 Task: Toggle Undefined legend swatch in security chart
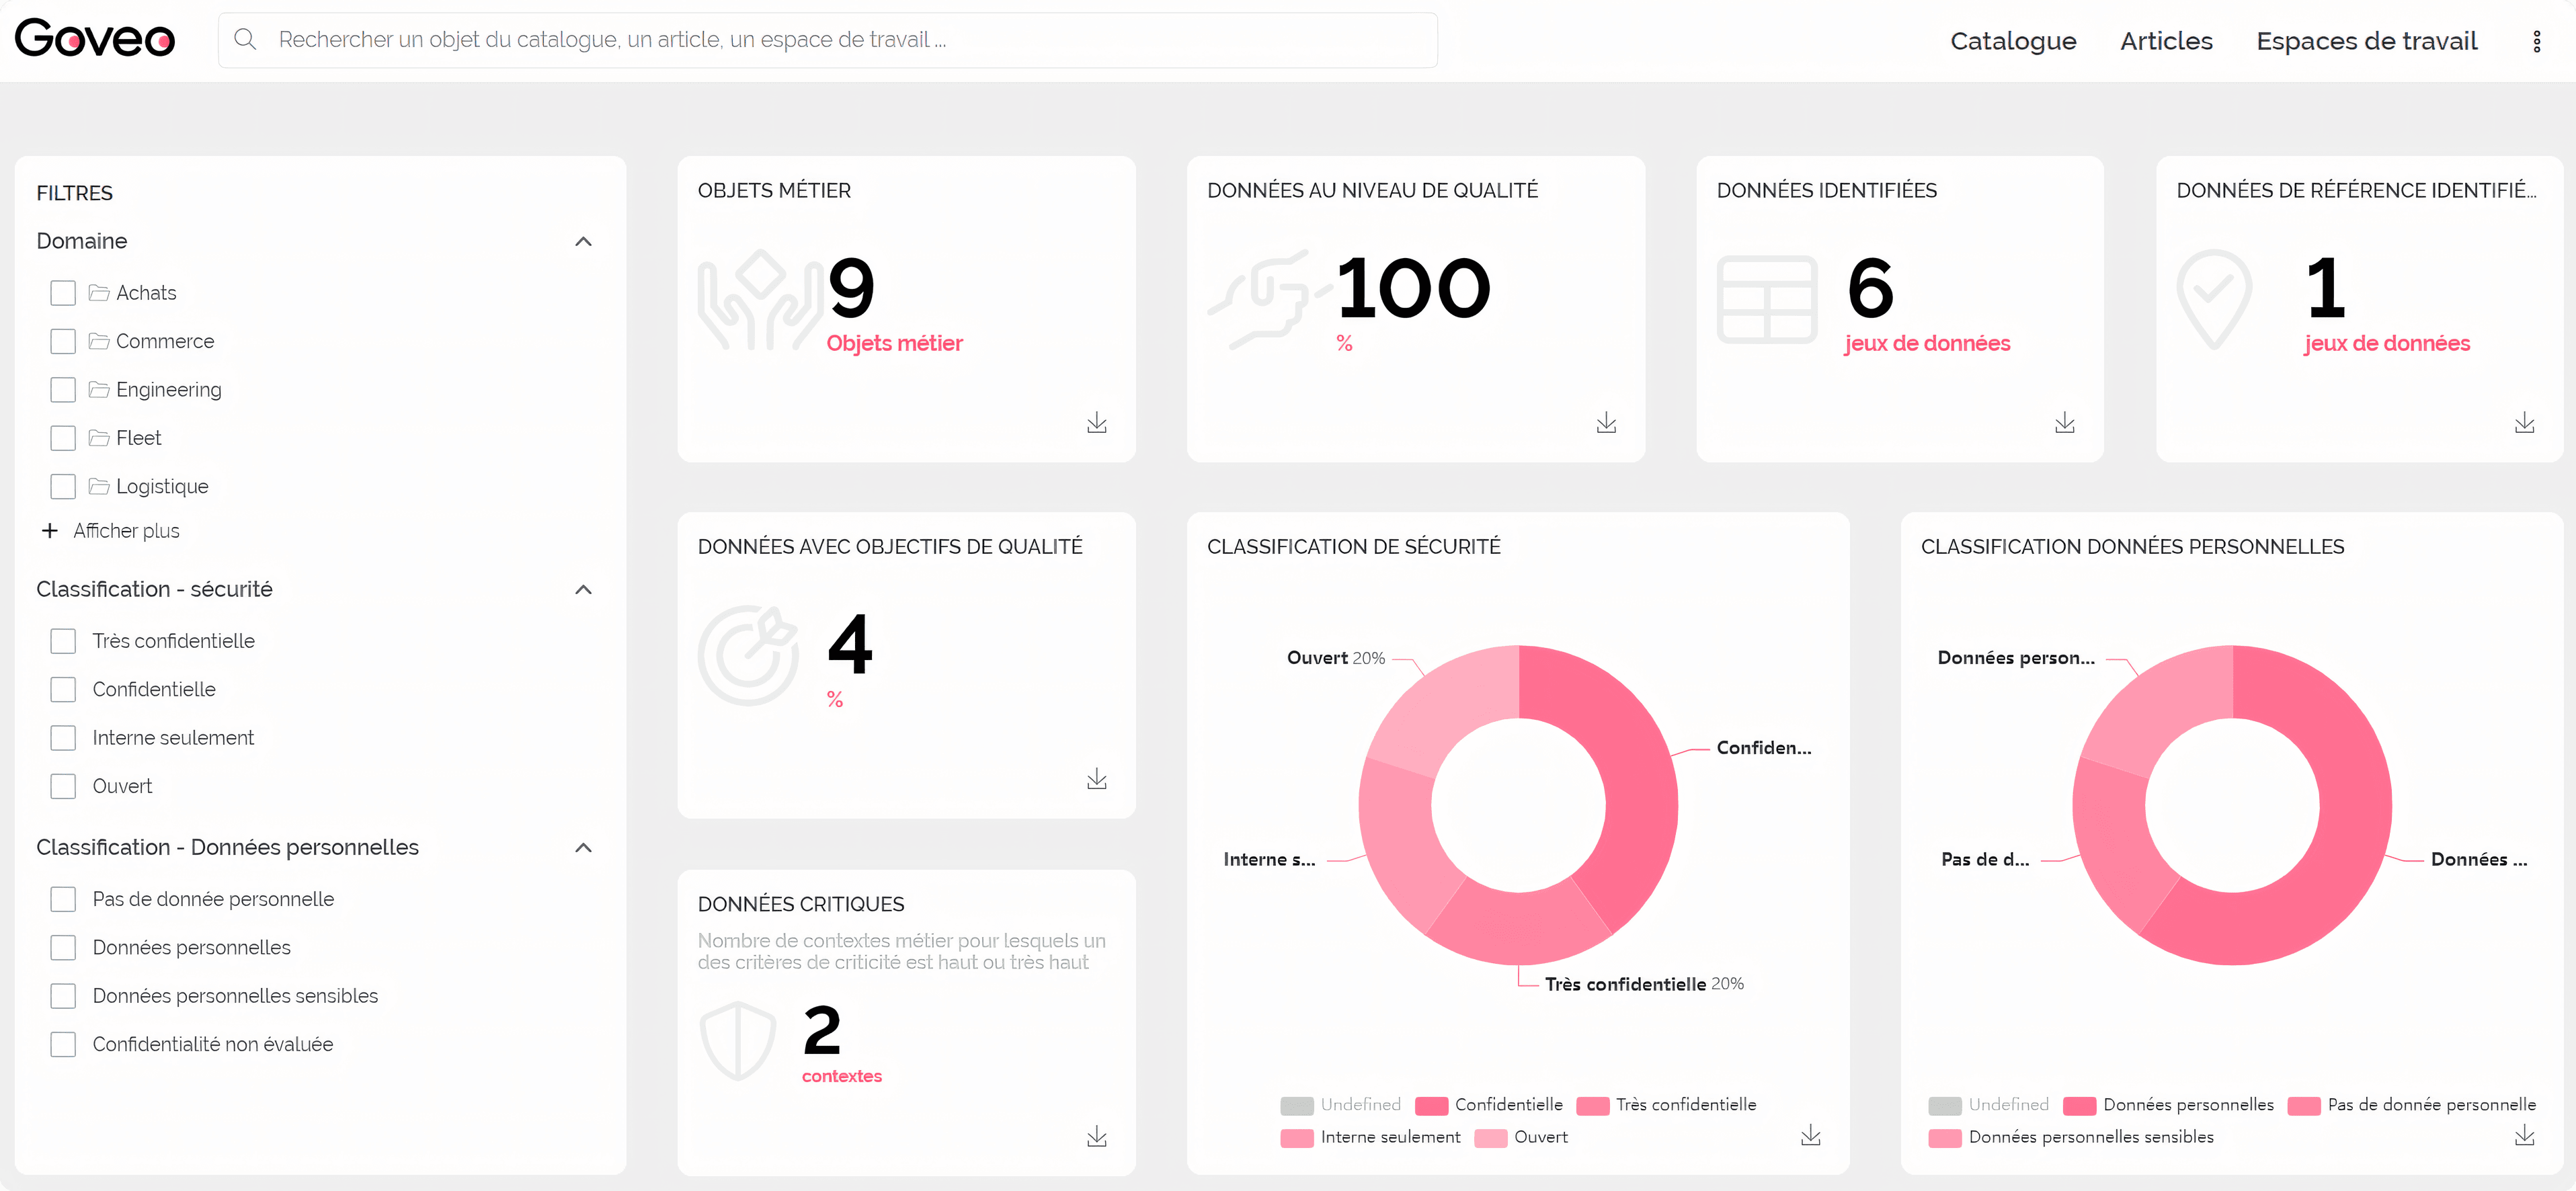(x=1297, y=1105)
